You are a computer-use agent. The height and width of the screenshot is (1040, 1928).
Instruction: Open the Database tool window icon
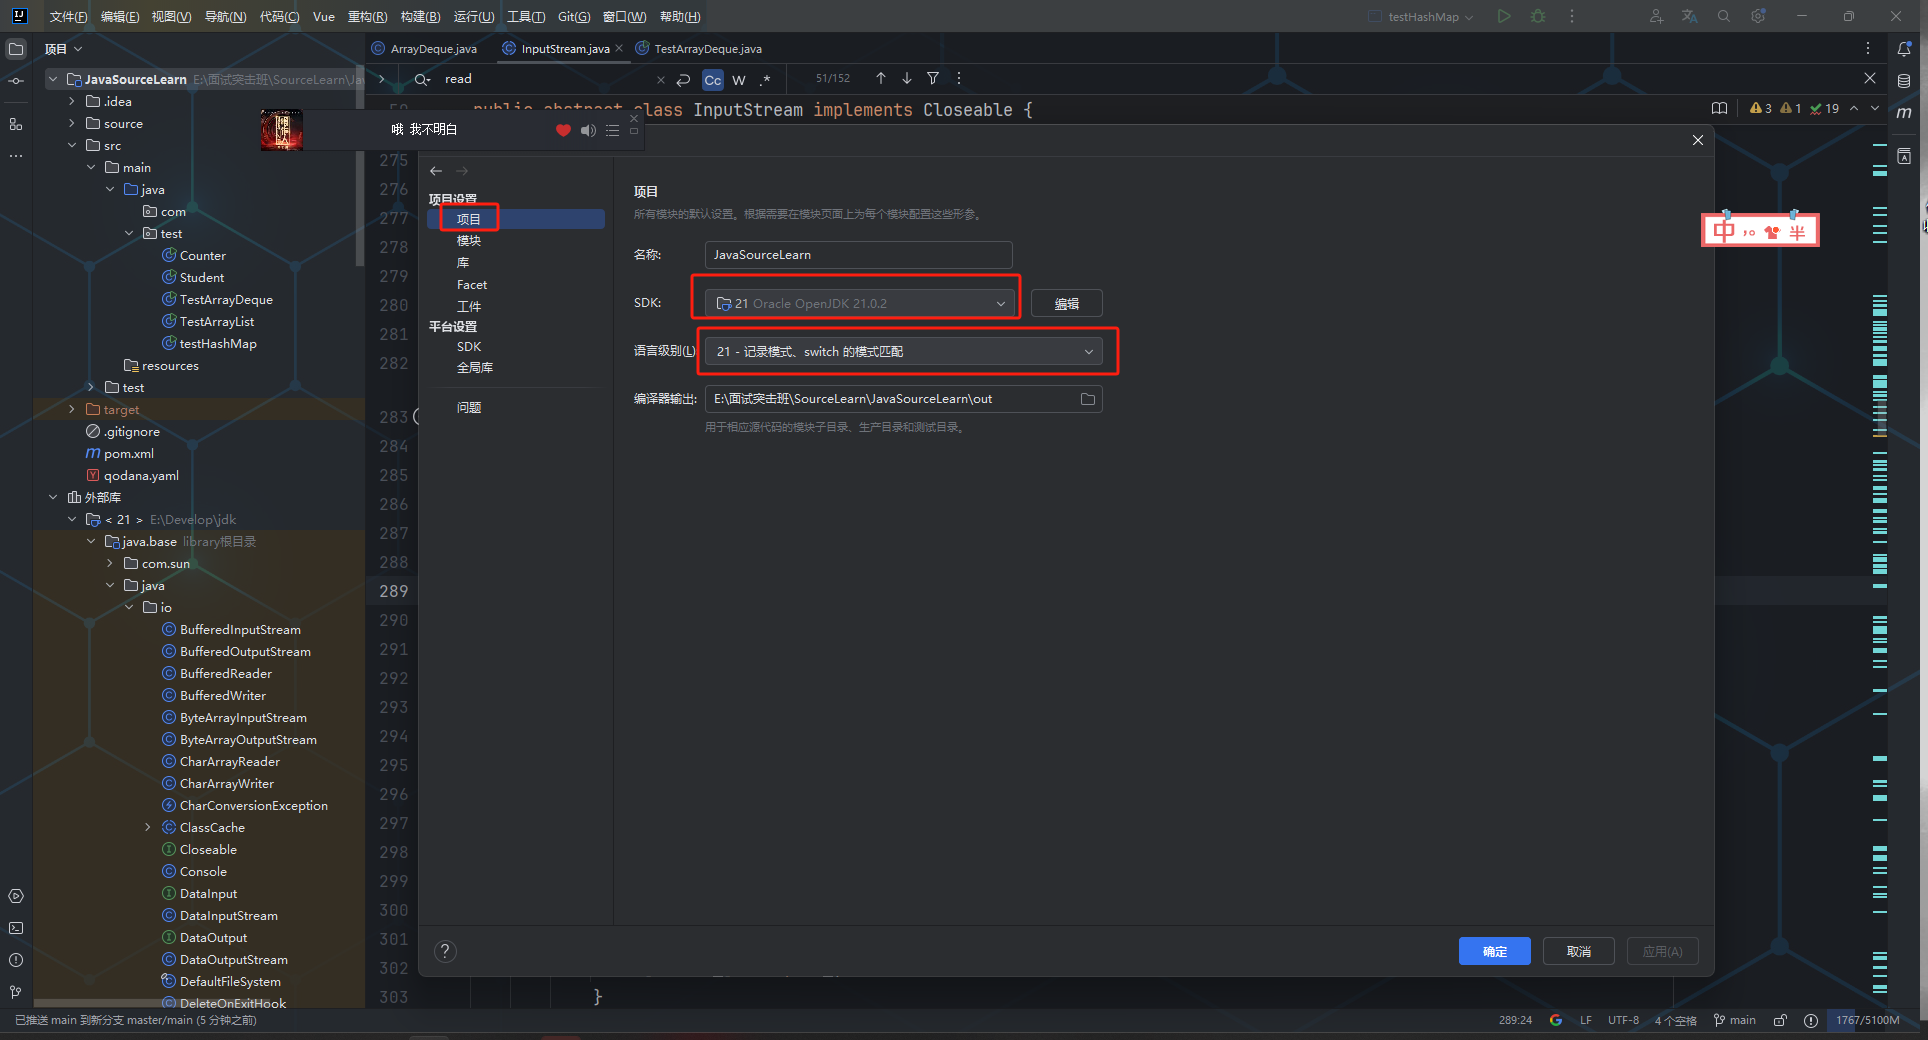click(x=1904, y=81)
